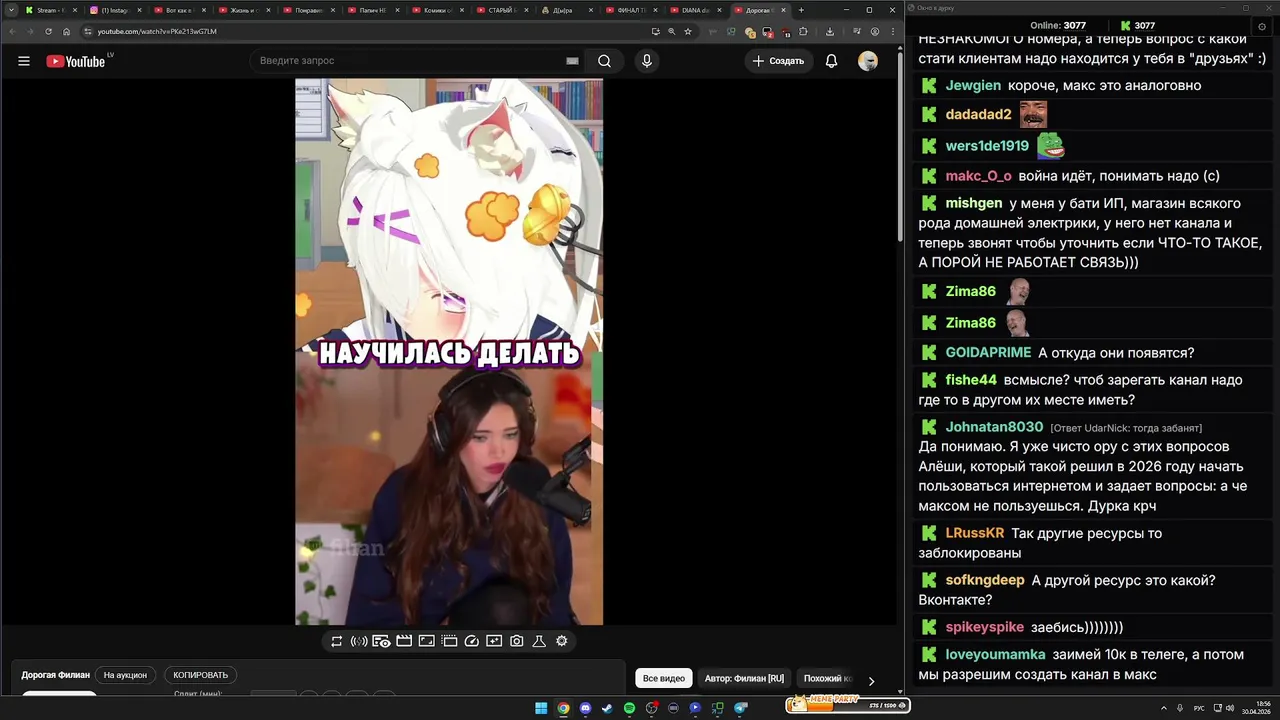This screenshot has height=720, width=1280.
Task: Open Chrome tab search dropdown arrow
Action: point(11,10)
